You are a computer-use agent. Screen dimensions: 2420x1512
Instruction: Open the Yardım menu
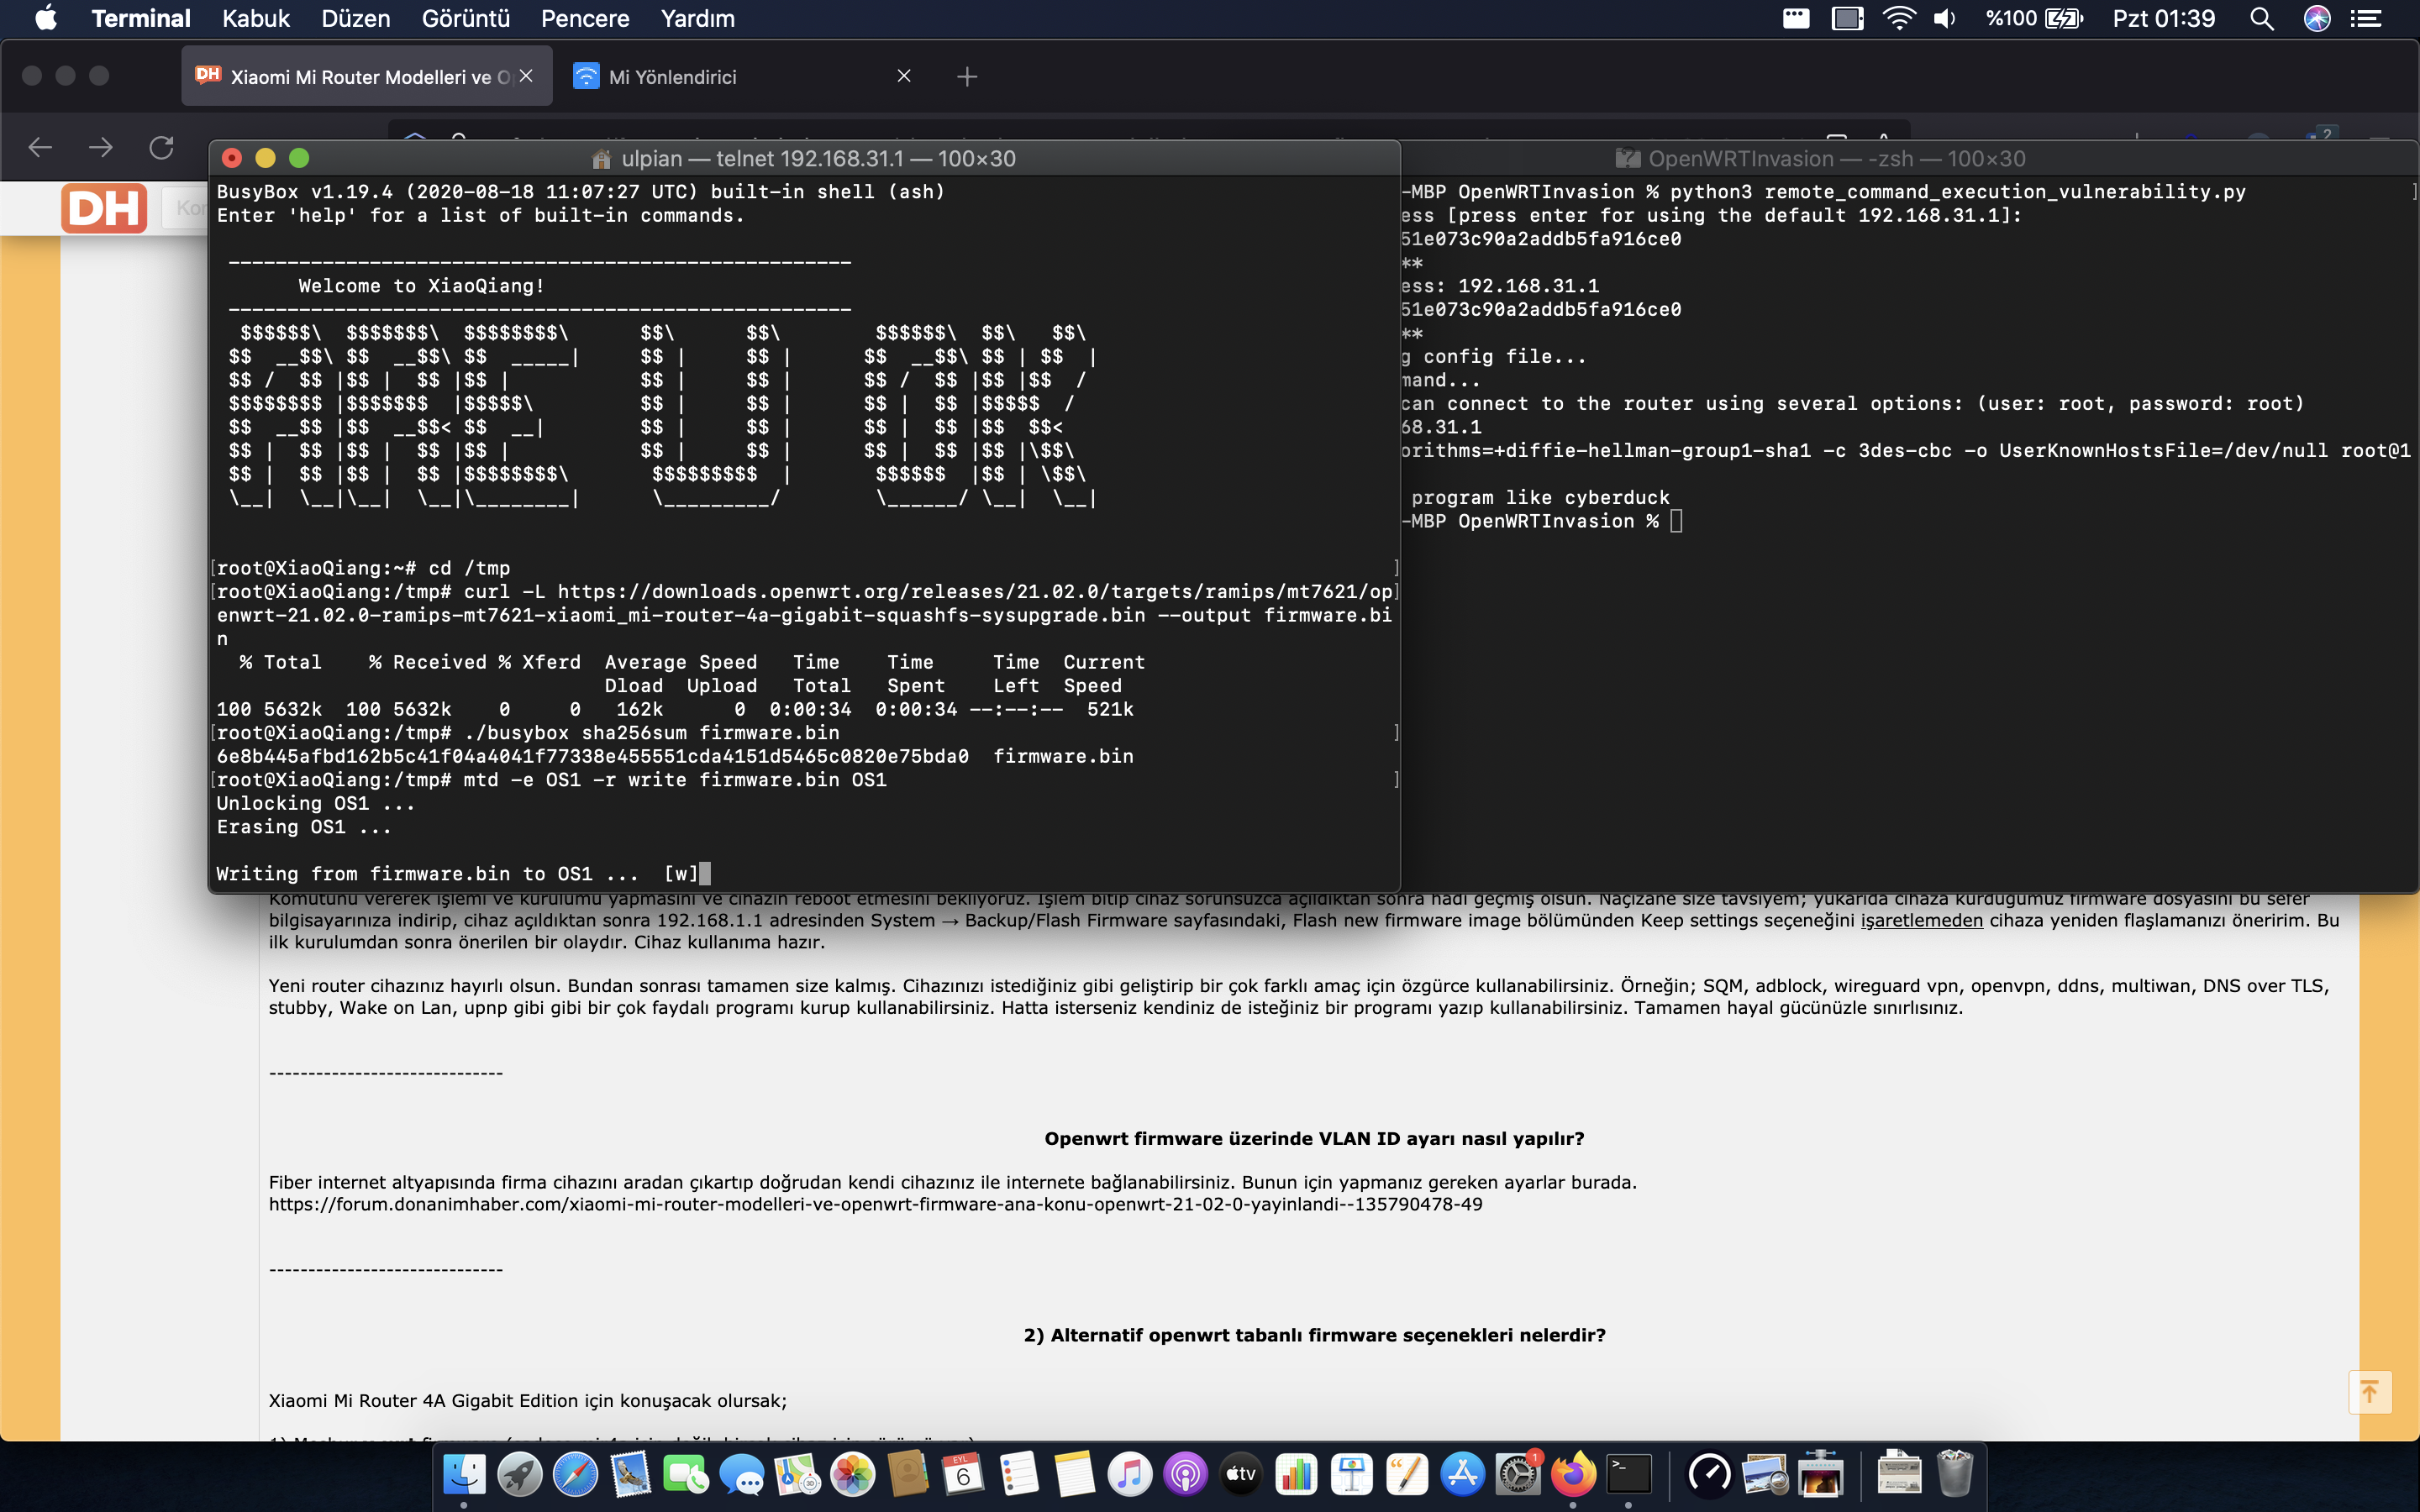[697, 18]
